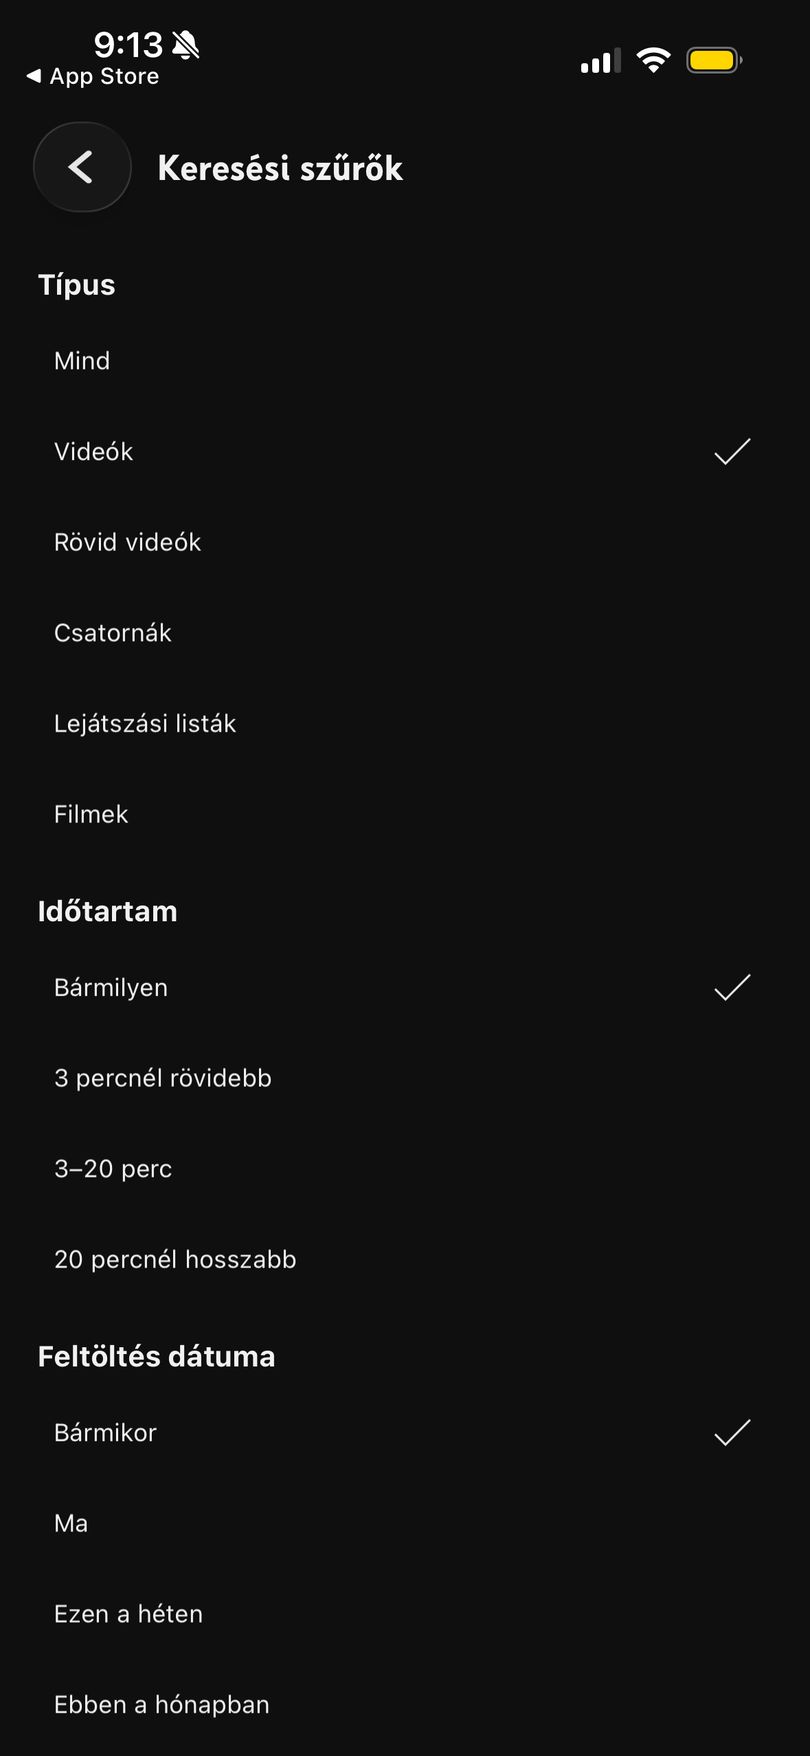Tap the muted bell icon
This screenshot has height=1756, width=810.
(186, 44)
